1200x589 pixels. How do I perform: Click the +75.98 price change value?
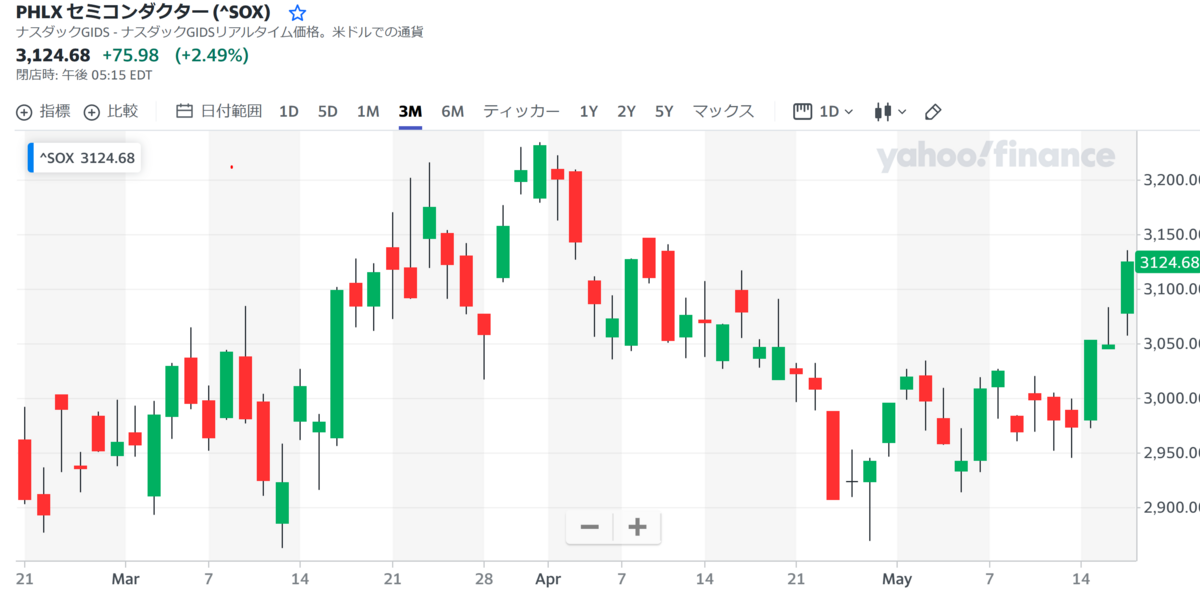click(x=130, y=55)
